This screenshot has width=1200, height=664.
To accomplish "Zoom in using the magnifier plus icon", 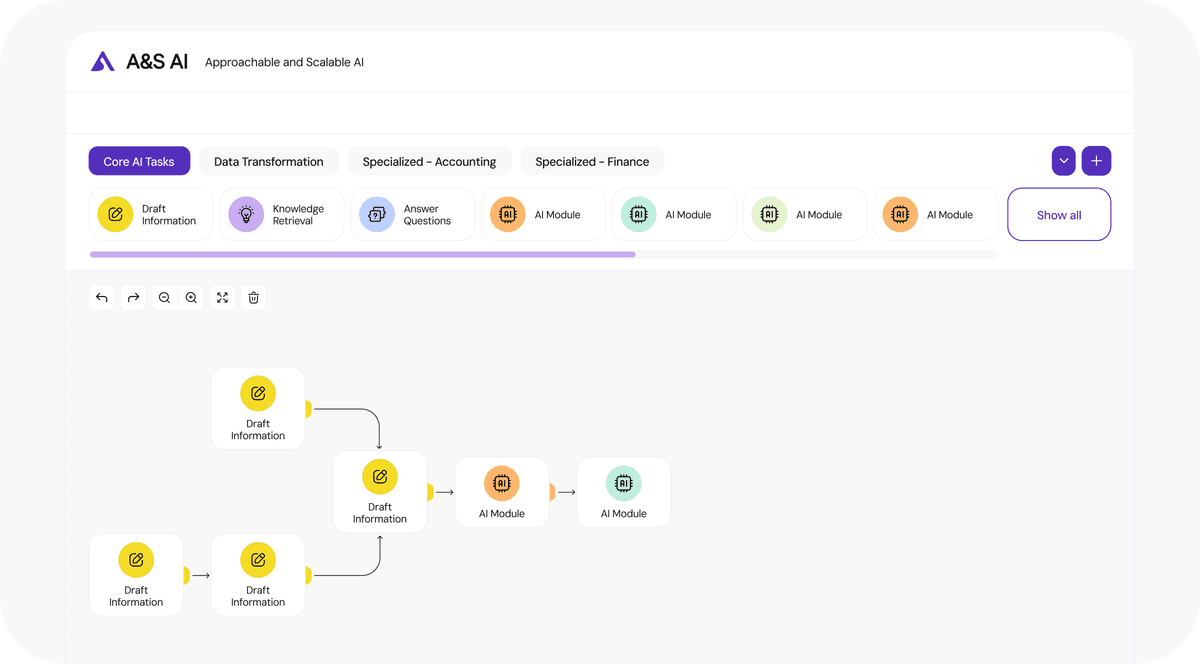I will (x=191, y=297).
